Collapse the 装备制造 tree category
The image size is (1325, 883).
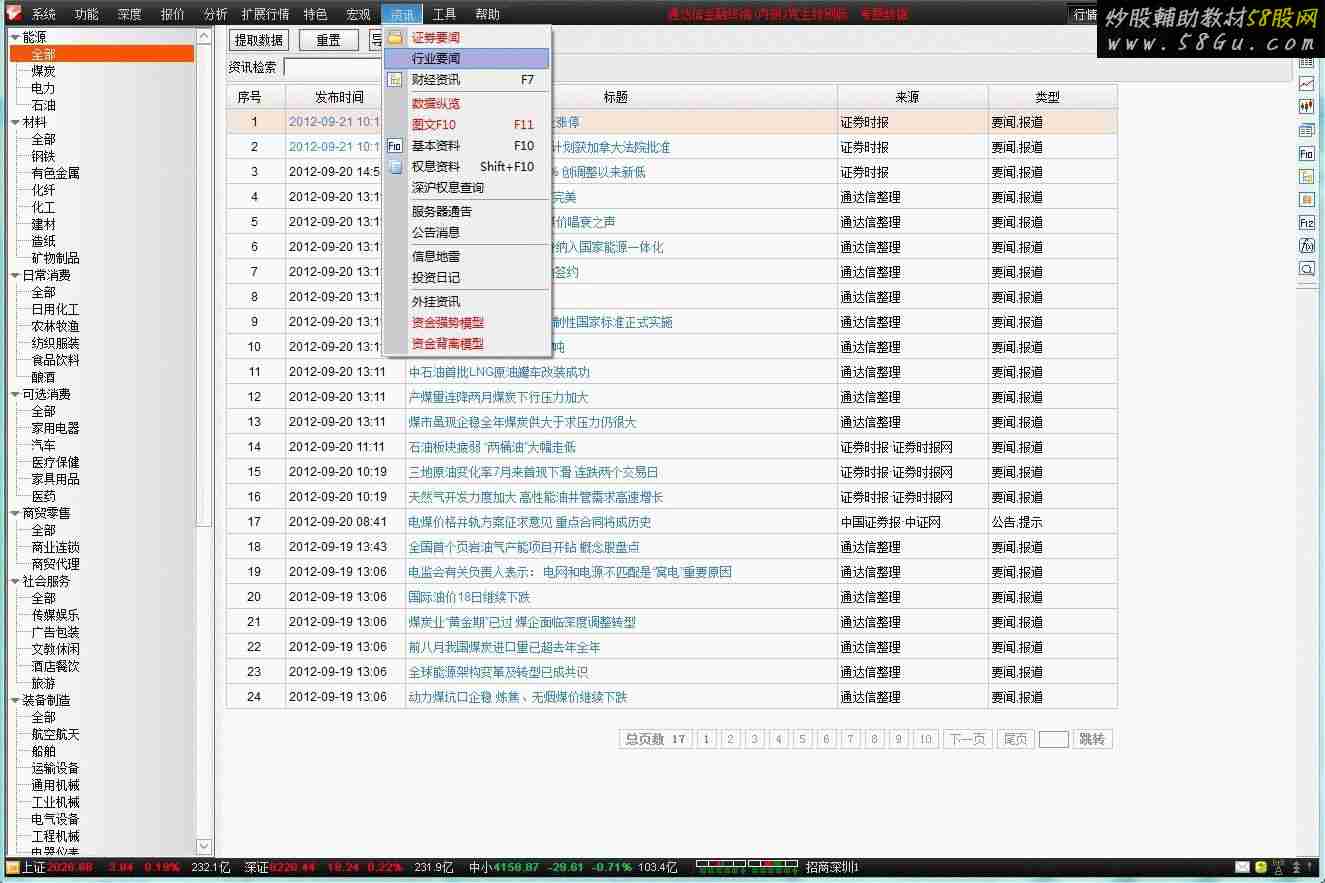(15, 700)
